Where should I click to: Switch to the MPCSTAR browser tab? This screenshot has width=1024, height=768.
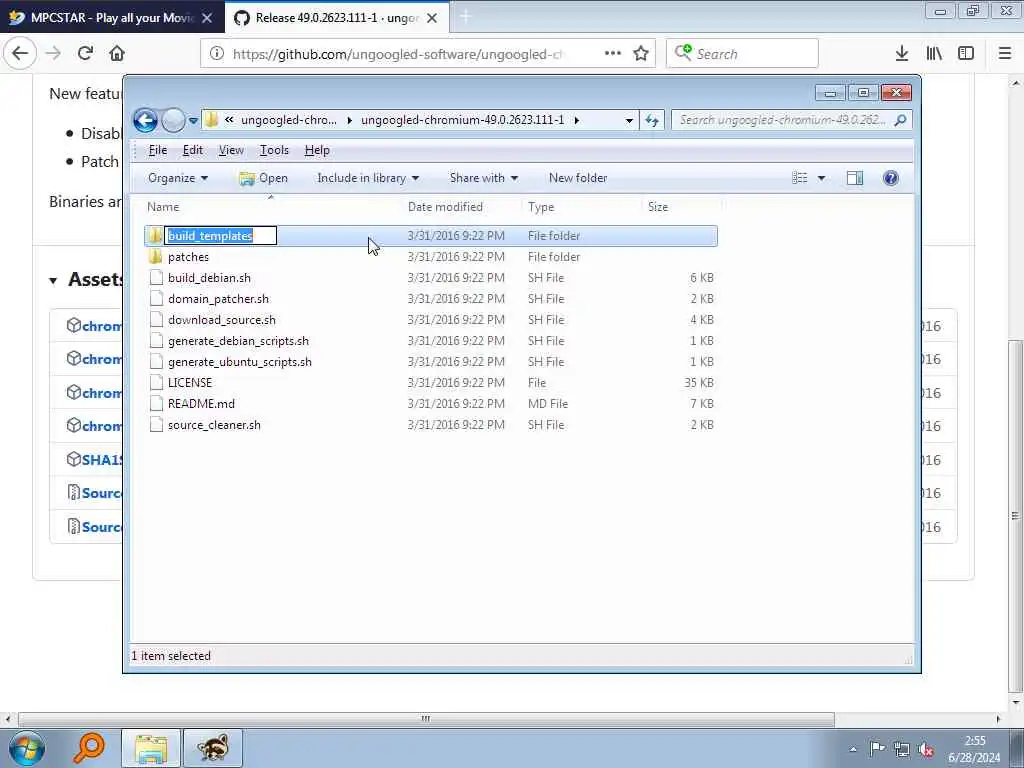(112, 18)
